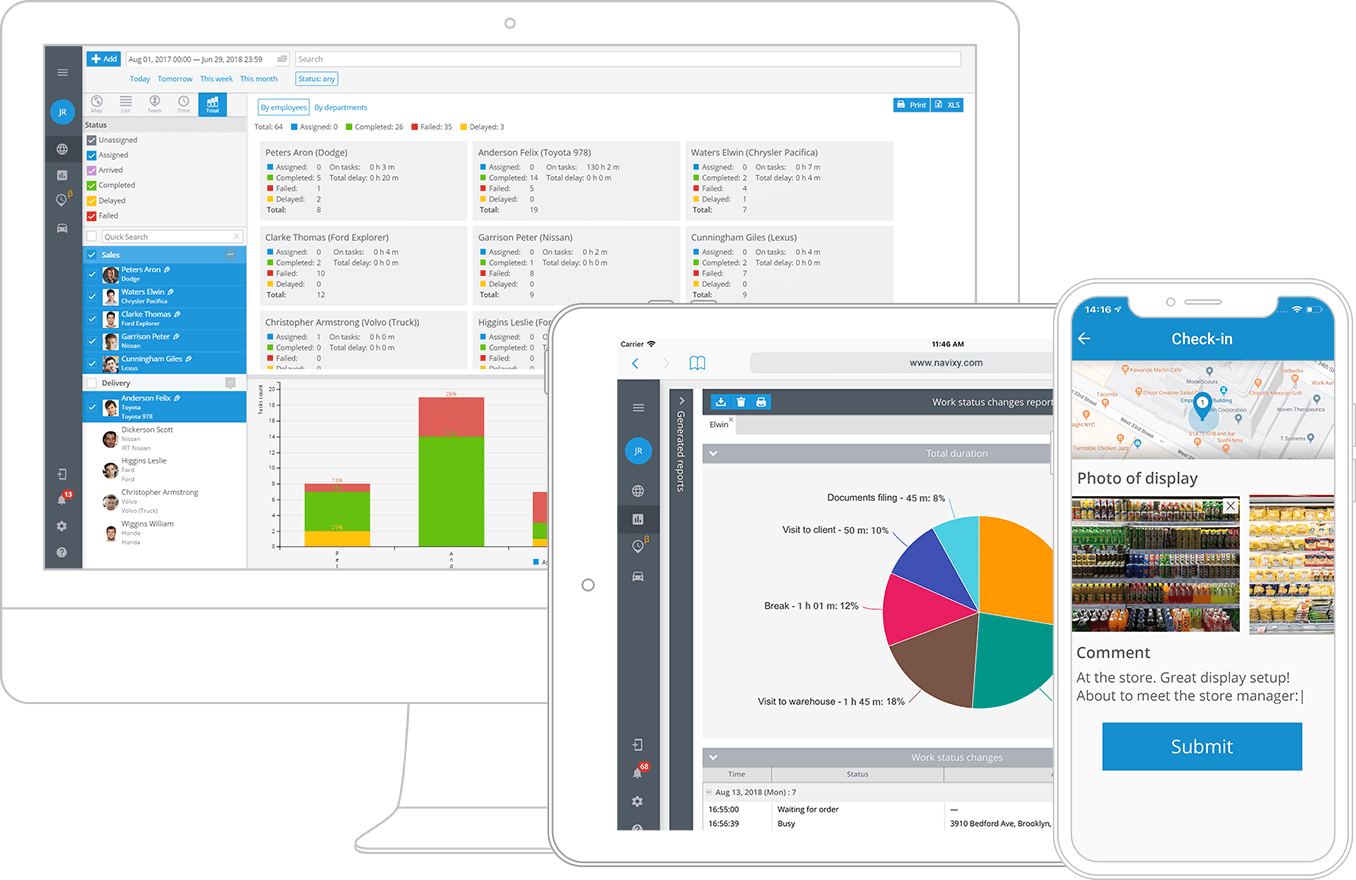This screenshot has height=880, width=1356.
Task: Open car icon in tablet sidebar
Action: coord(638,576)
